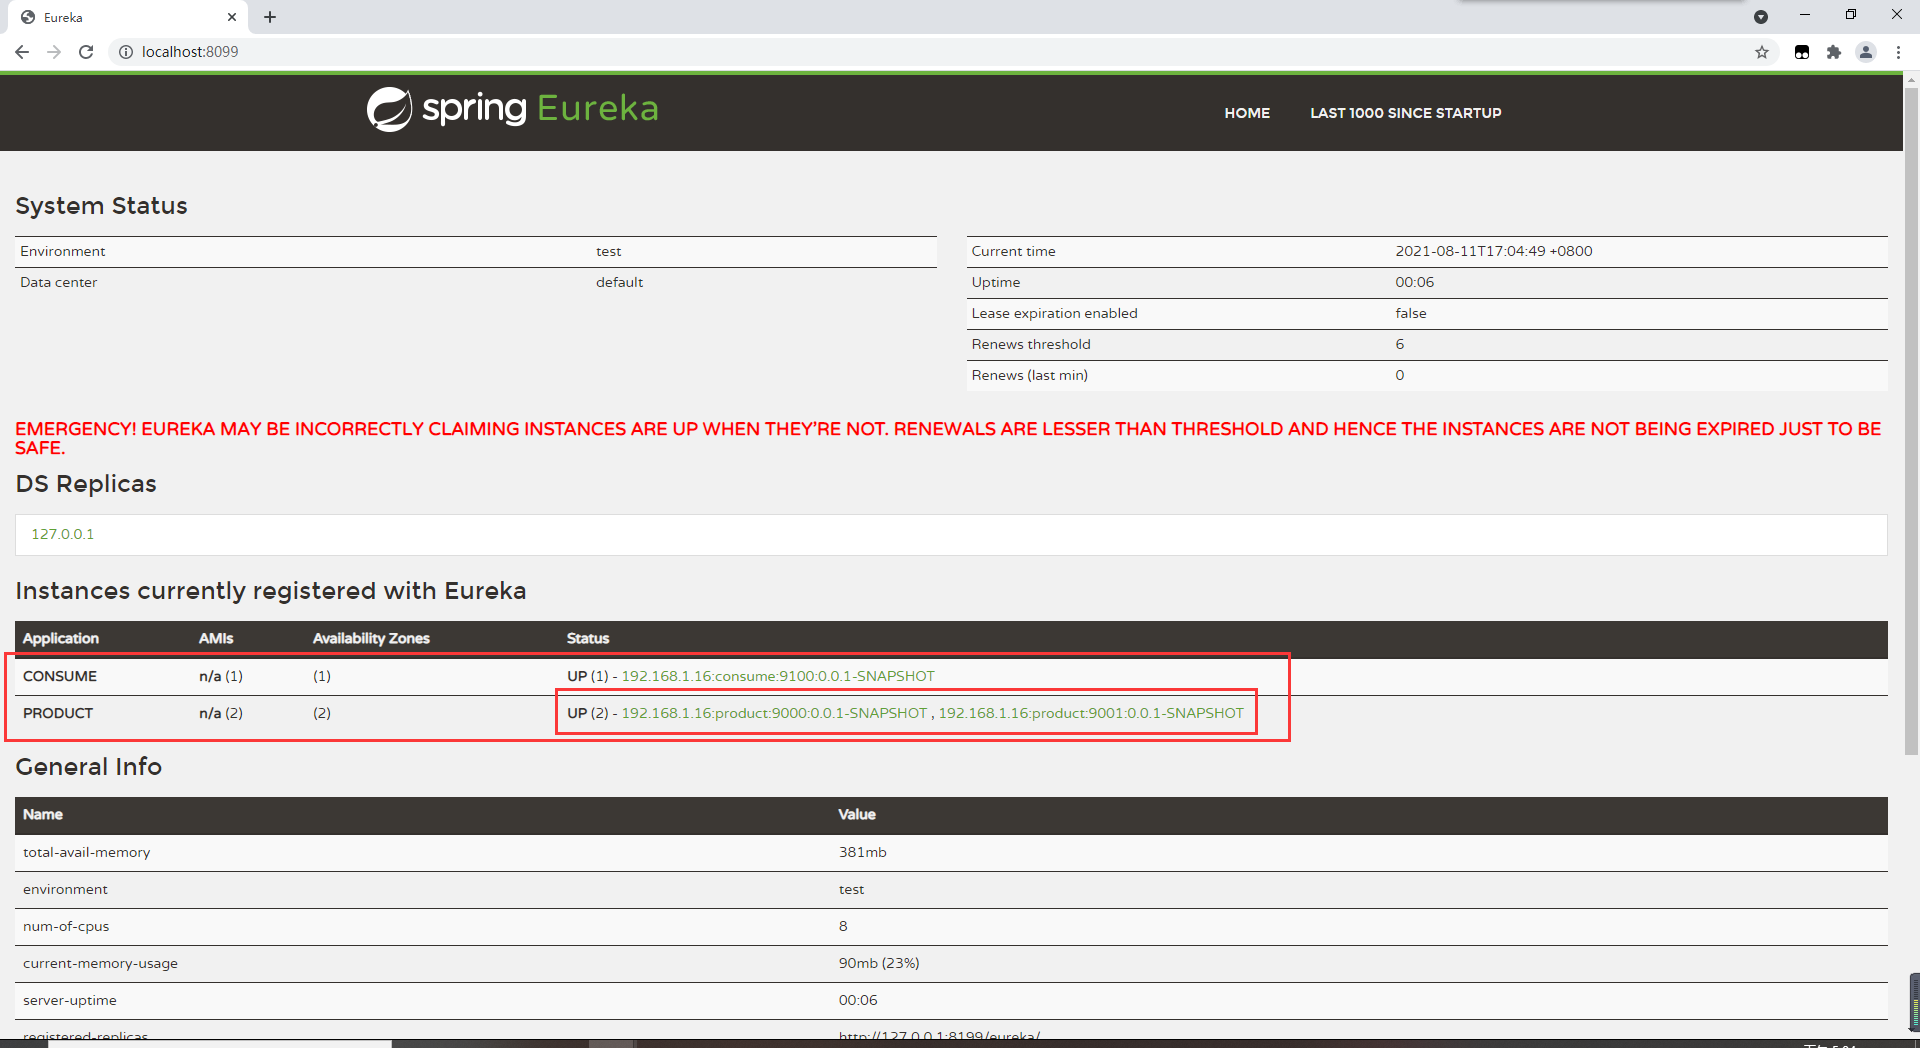Click the server-uptime row label
The height and width of the screenshot is (1048, 1920).
(x=70, y=1000)
